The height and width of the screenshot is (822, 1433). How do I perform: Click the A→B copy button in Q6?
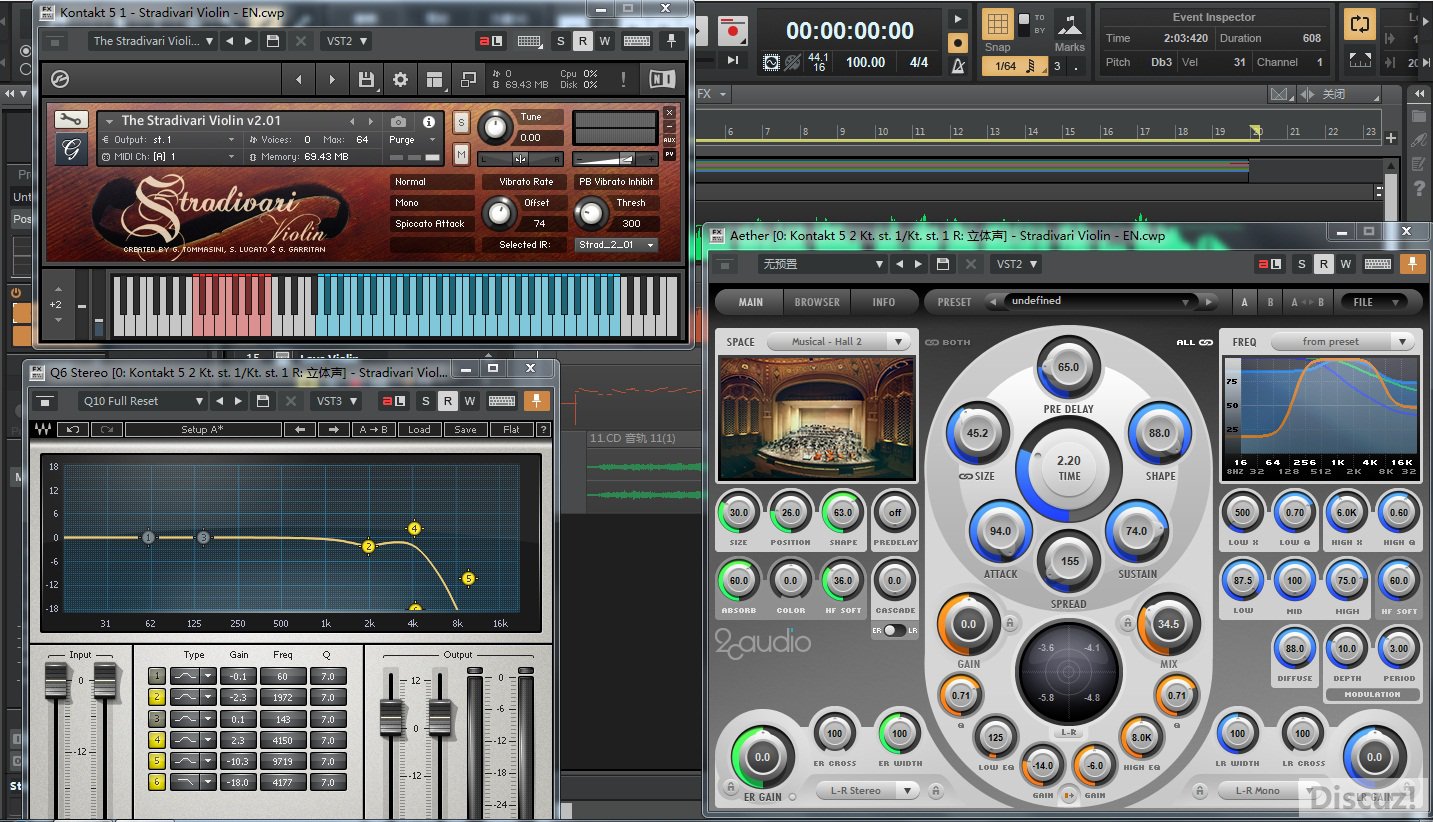(373, 430)
